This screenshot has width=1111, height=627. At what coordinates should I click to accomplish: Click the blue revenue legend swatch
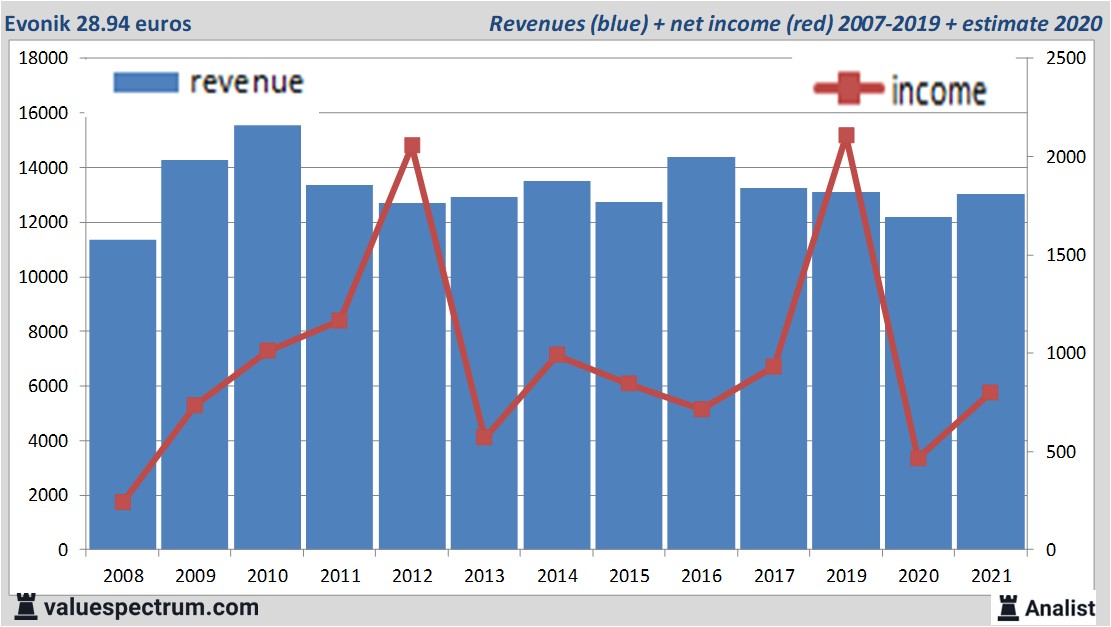145,82
